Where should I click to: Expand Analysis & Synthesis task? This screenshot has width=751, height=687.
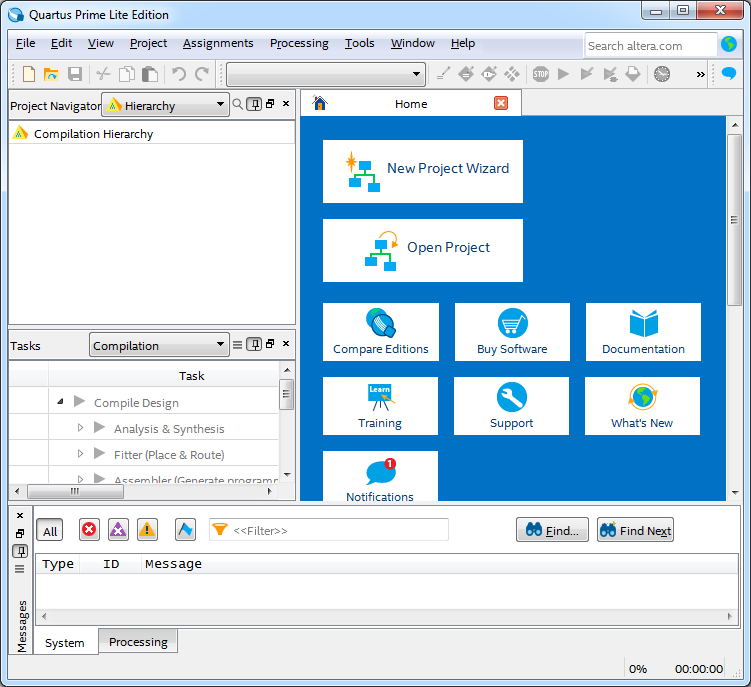click(x=80, y=427)
